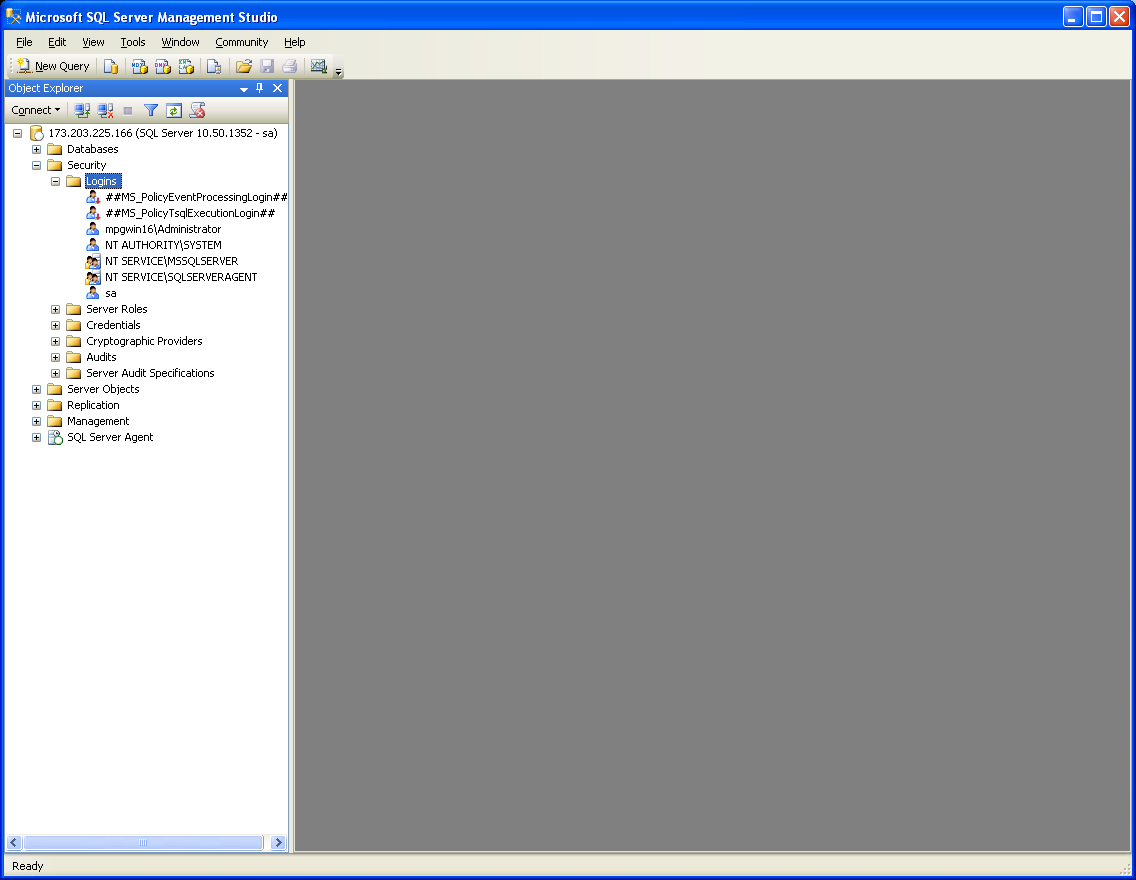Select the Management folder label
The height and width of the screenshot is (880, 1136).
98,421
